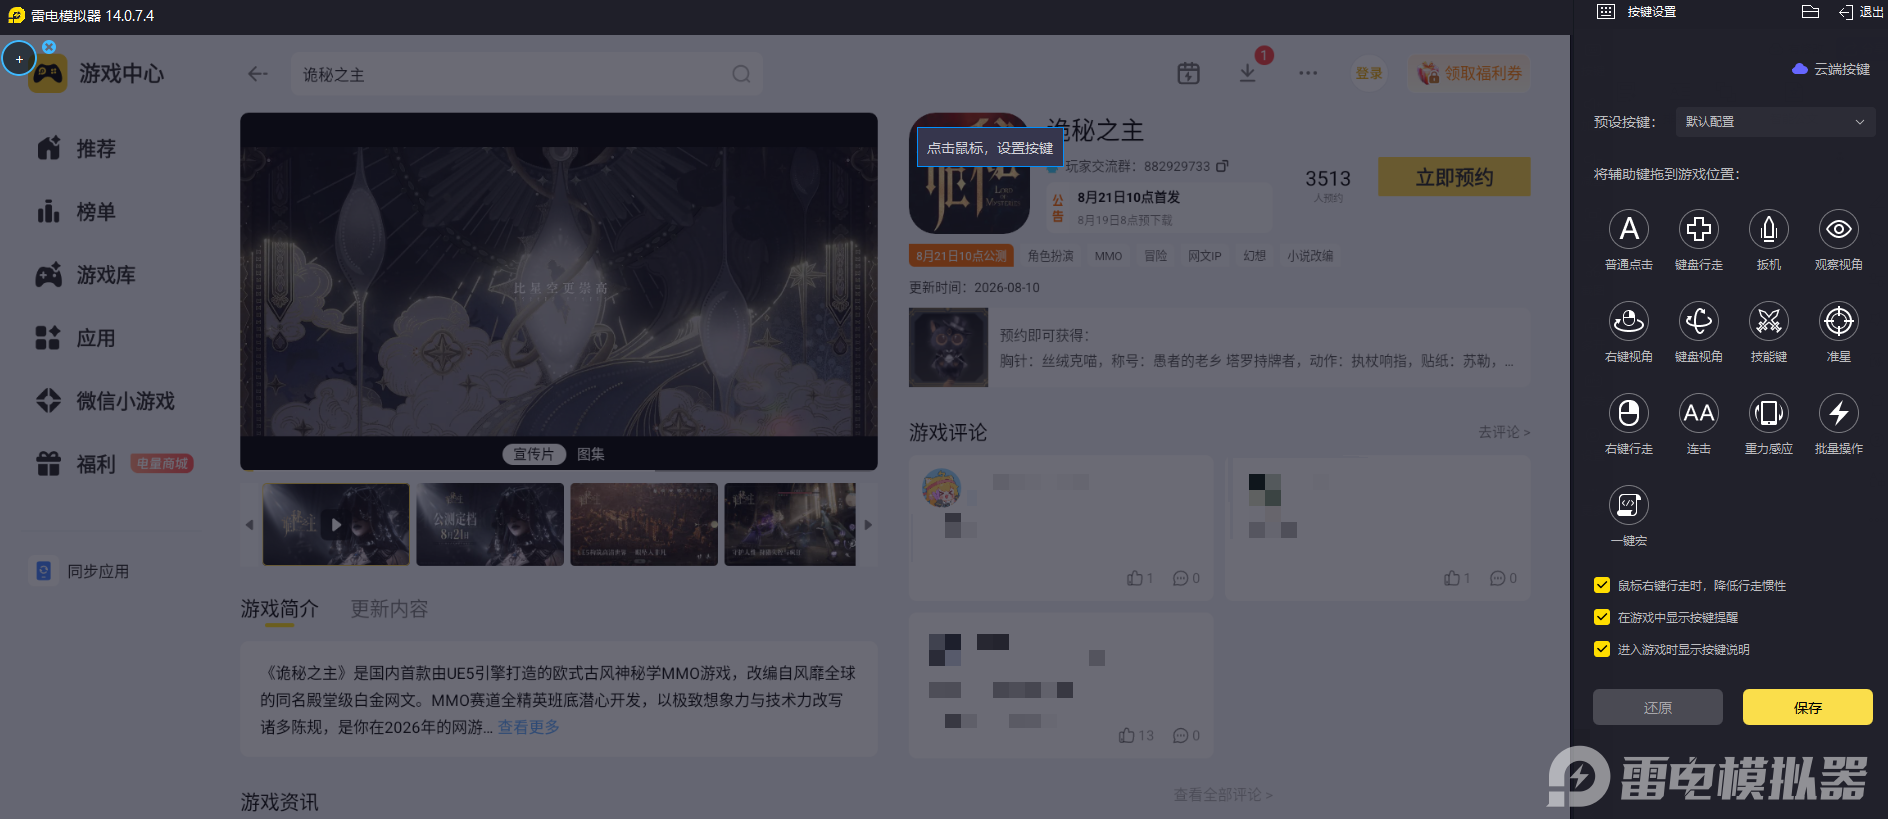Click the 8月21日10点首发 announcement
1888x819 pixels.
1128,197
